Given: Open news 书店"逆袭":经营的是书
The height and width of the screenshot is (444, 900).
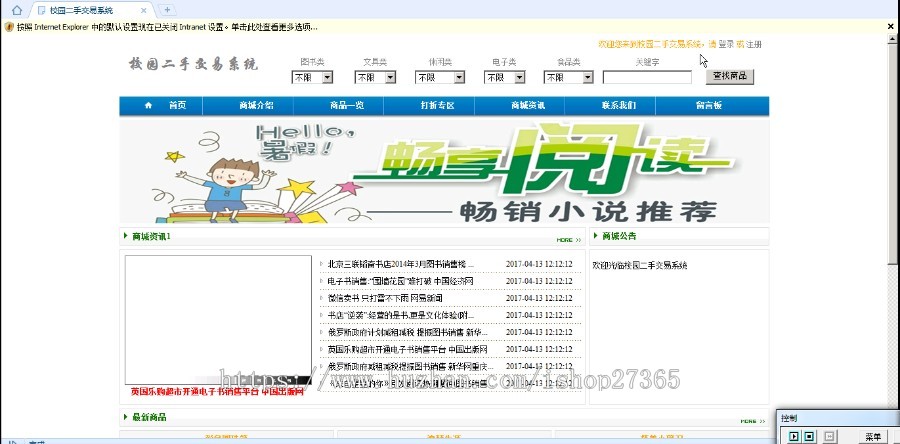Looking at the screenshot, I should [x=401, y=315].
